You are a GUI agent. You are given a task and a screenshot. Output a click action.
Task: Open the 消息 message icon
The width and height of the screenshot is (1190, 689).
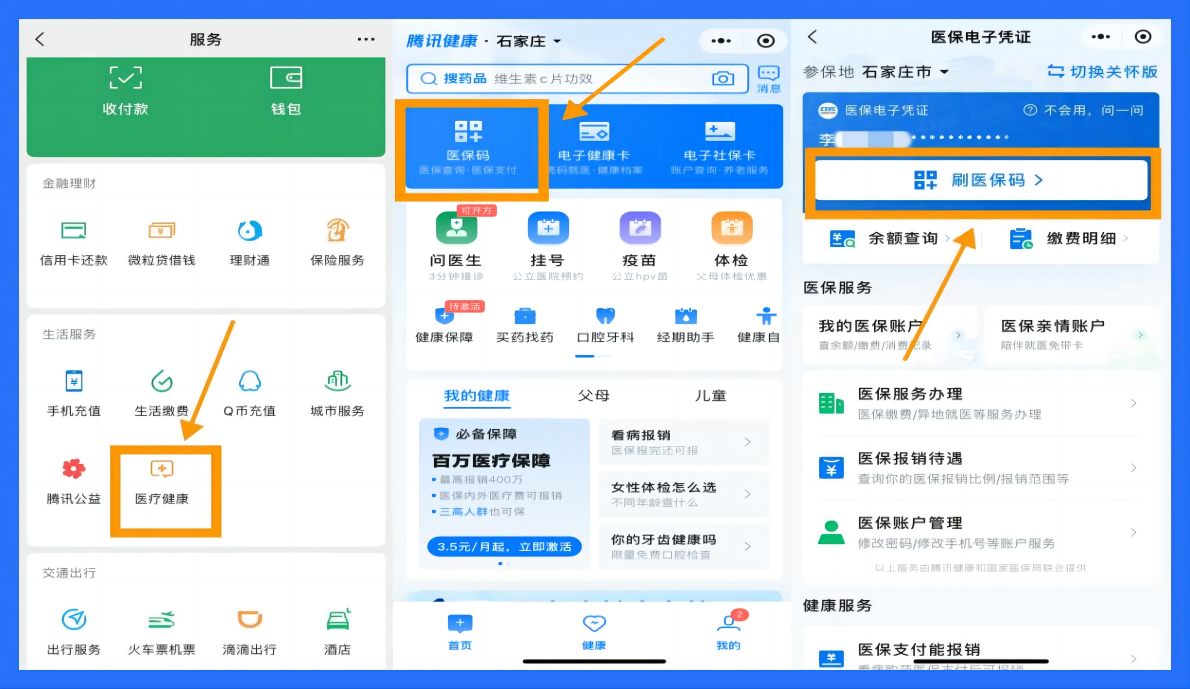tap(768, 79)
